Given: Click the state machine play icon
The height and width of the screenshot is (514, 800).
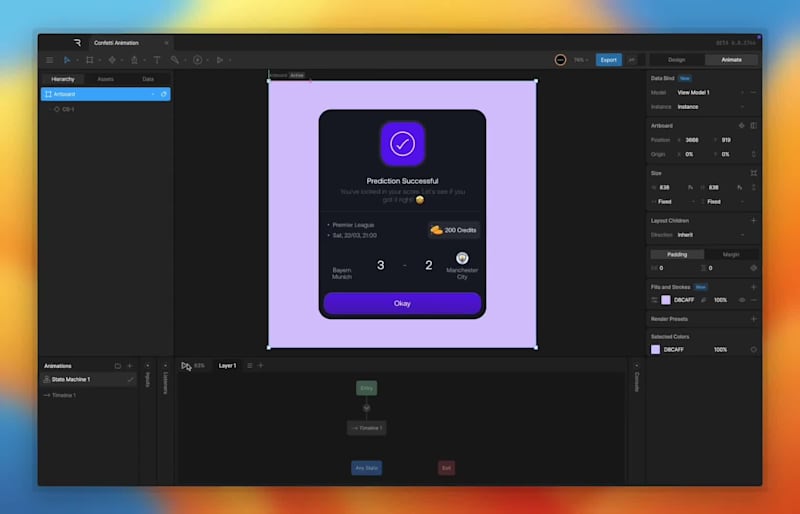Looking at the screenshot, I should (186, 366).
